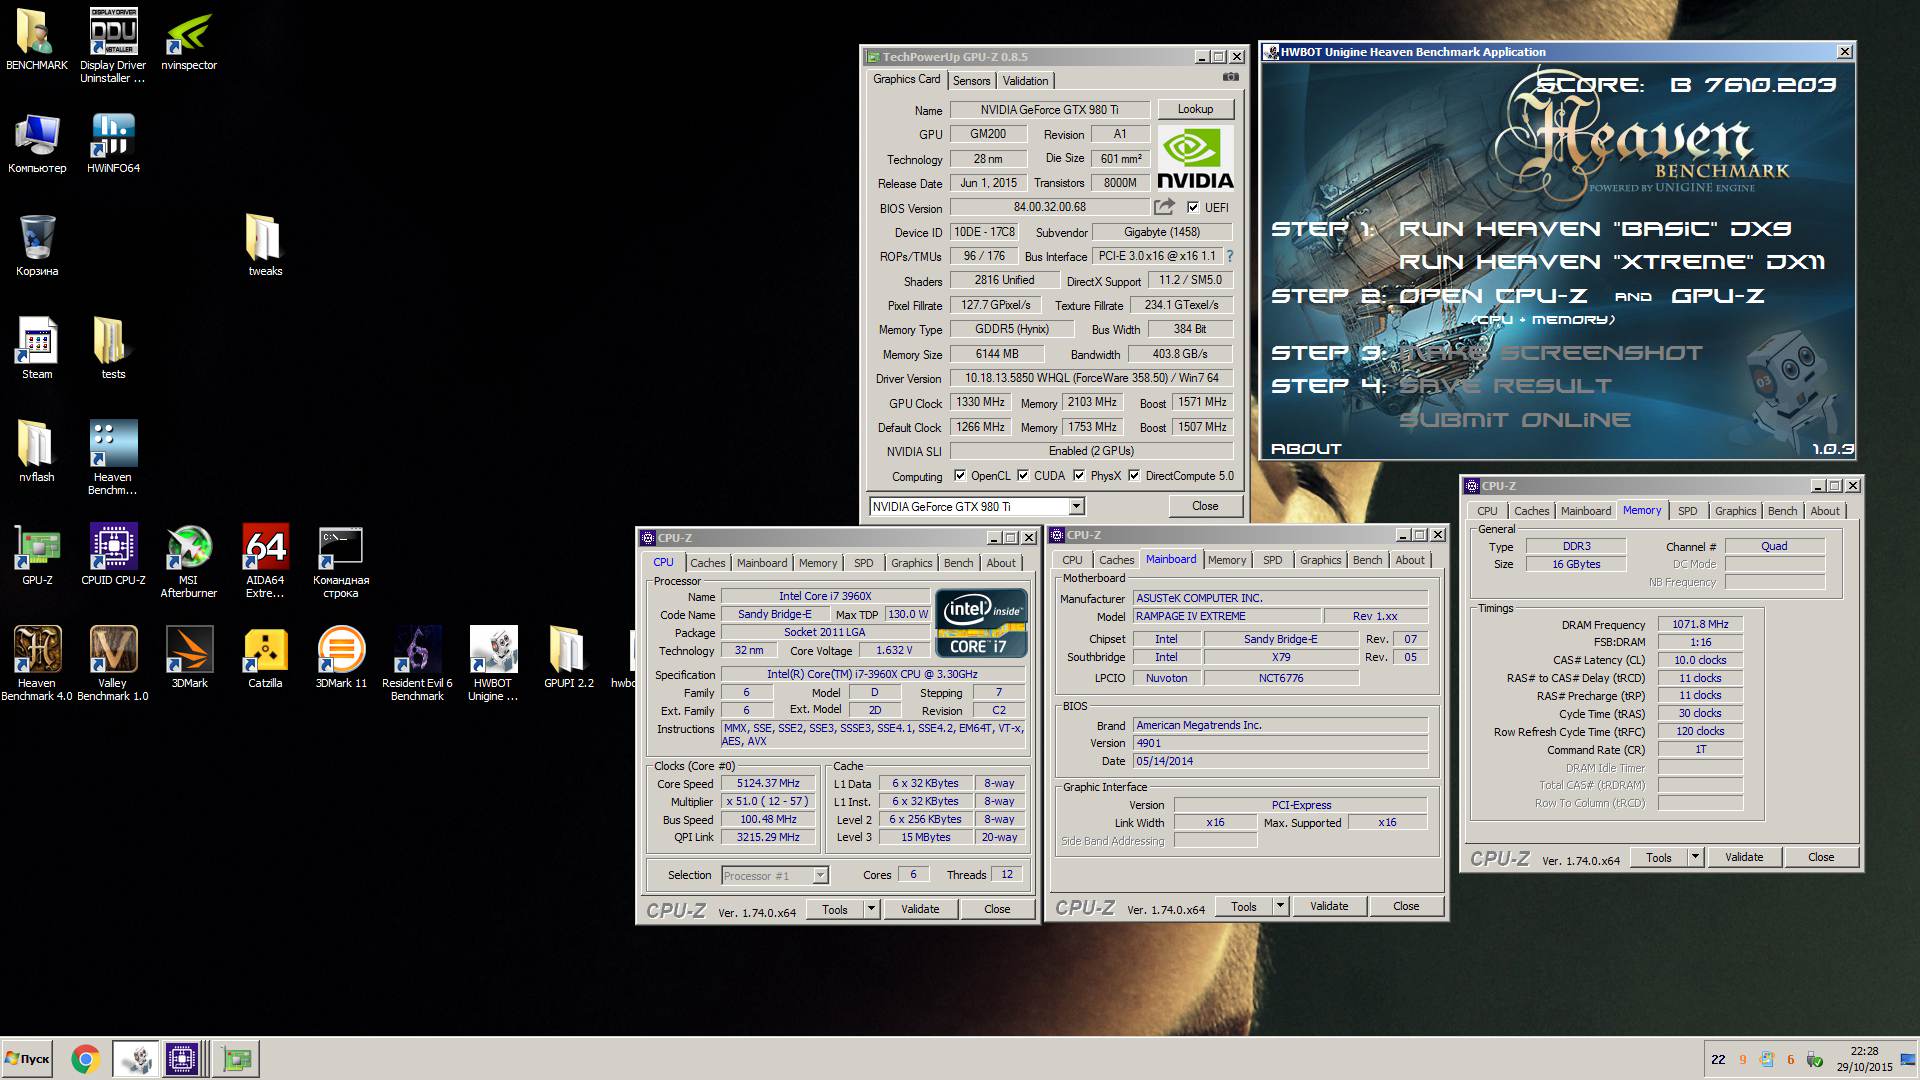Click Run Heaven "Basic" DX9 step
Viewport: 1920px width, 1080px height.
pyautogui.click(x=1594, y=229)
